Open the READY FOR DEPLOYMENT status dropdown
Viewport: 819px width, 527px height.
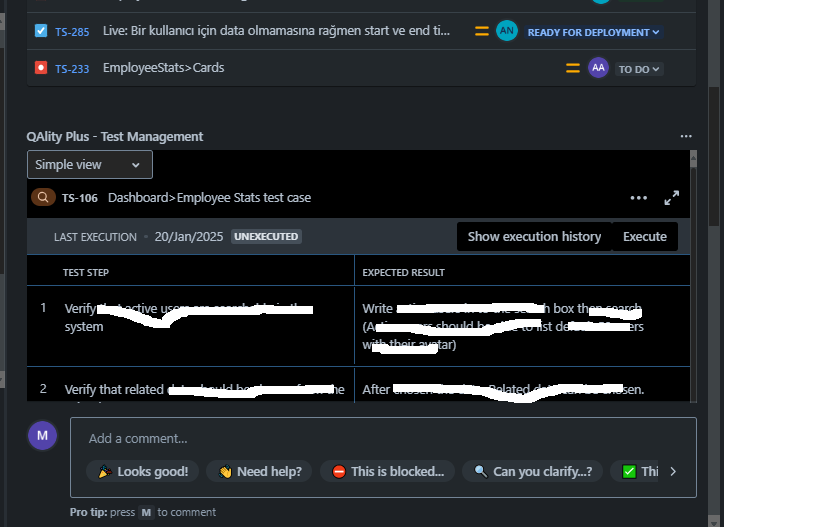[x=593, y=32]
